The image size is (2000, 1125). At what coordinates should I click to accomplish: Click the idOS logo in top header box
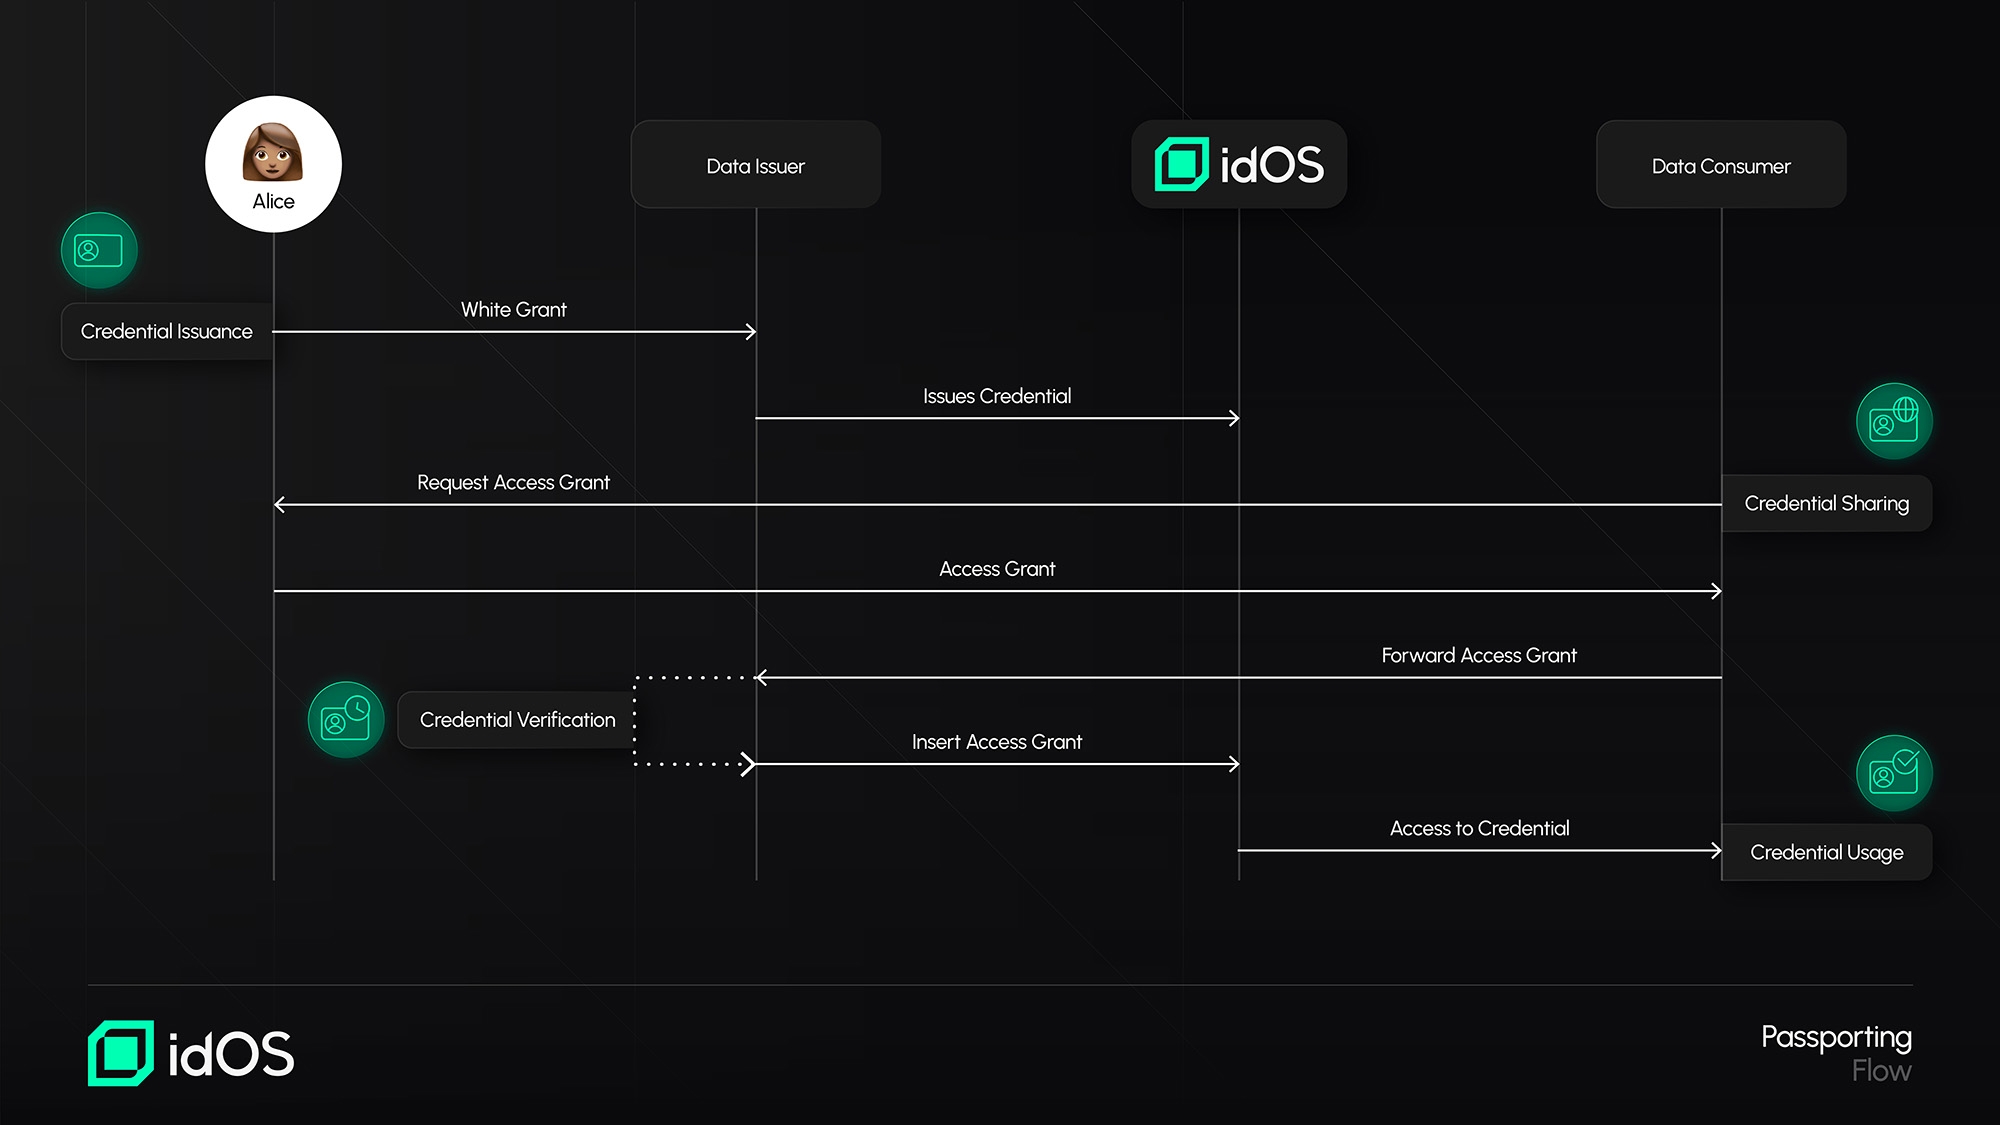click(x=1239, y=164)
